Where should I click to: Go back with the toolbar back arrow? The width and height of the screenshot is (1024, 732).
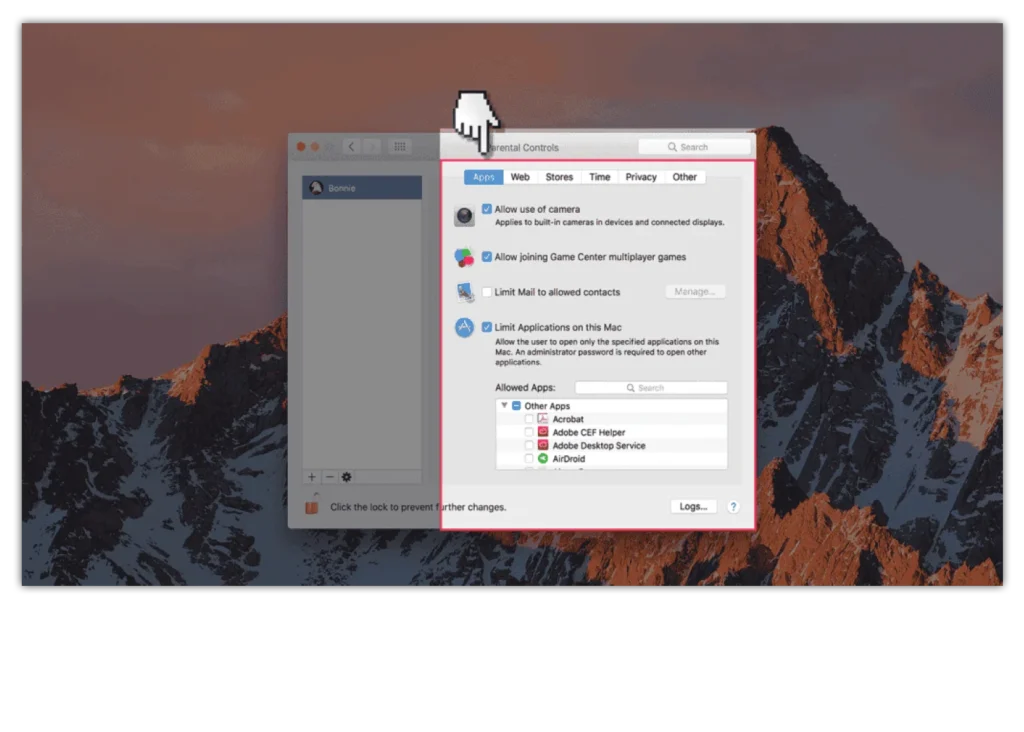tap(351, 147)
